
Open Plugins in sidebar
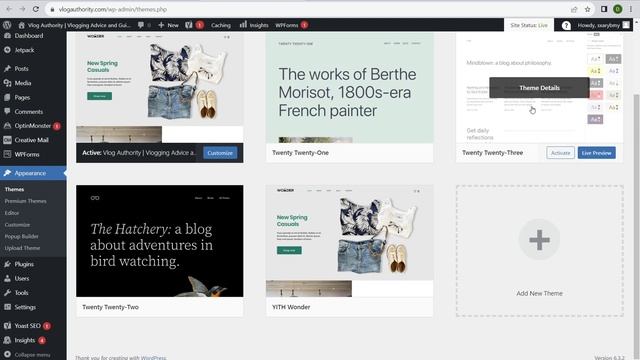(x=24, y=264)
